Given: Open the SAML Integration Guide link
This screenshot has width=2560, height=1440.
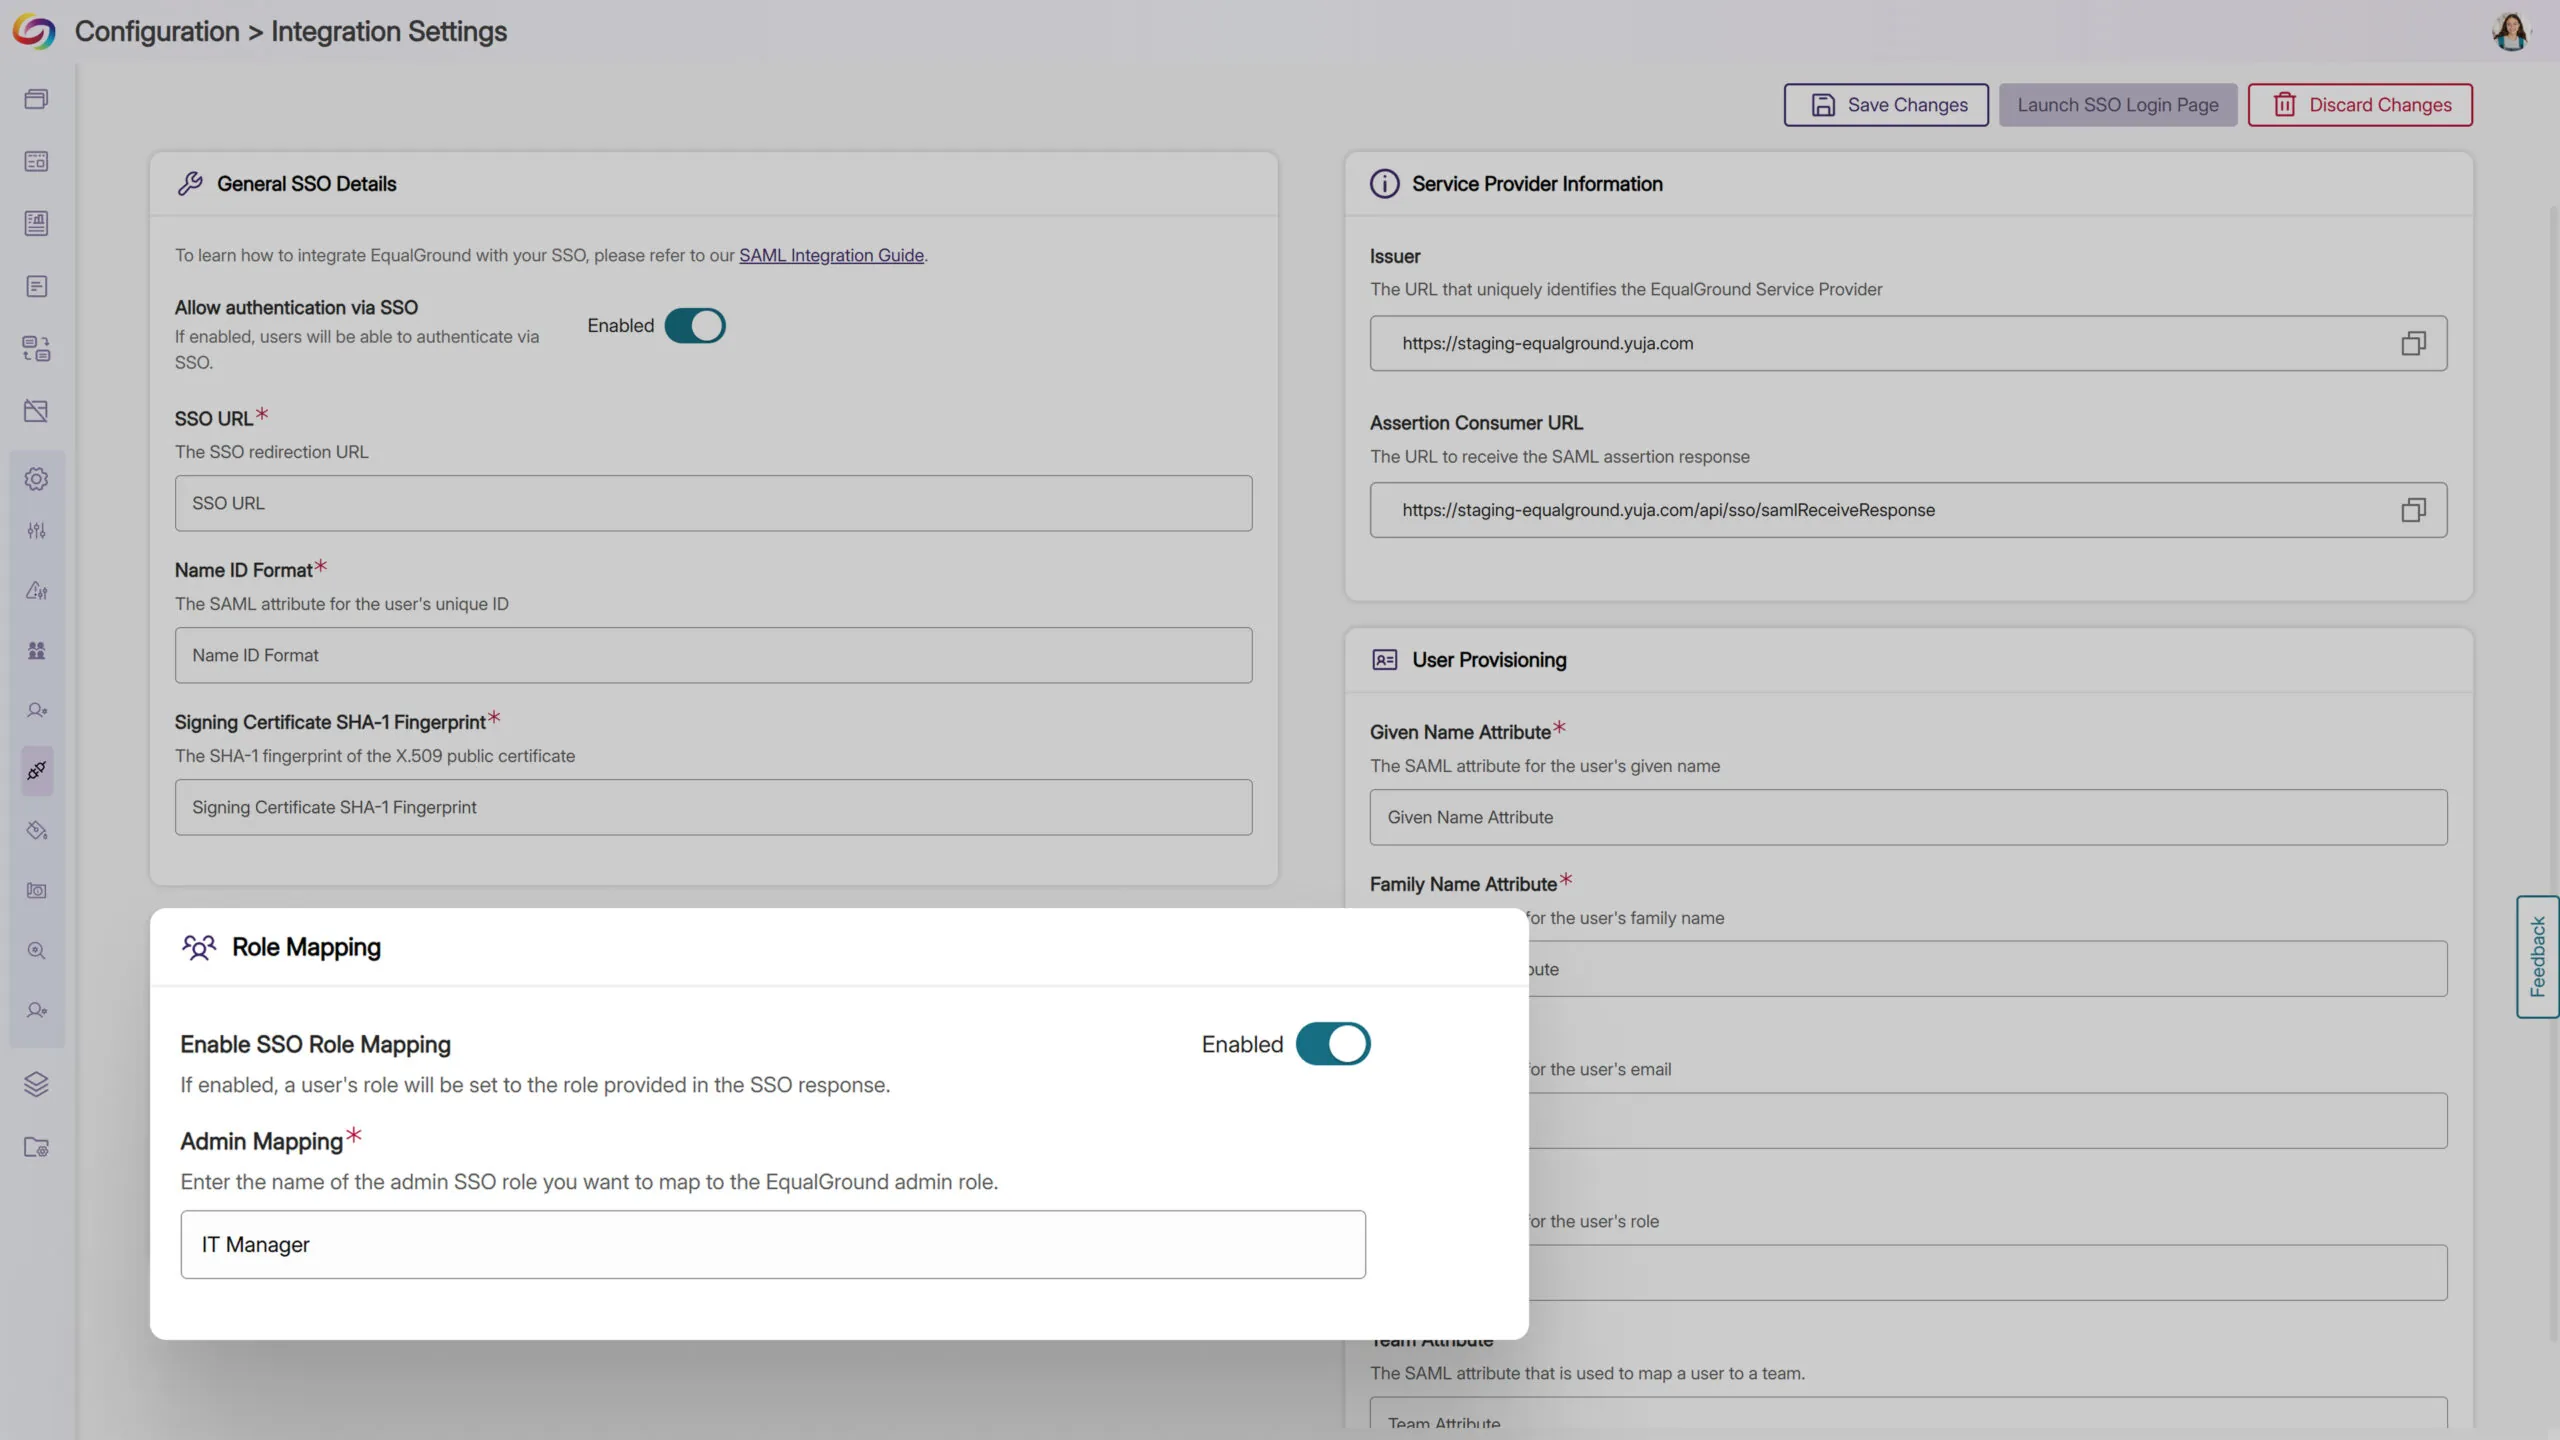Looking at the screenshot, I should [831, 255].
